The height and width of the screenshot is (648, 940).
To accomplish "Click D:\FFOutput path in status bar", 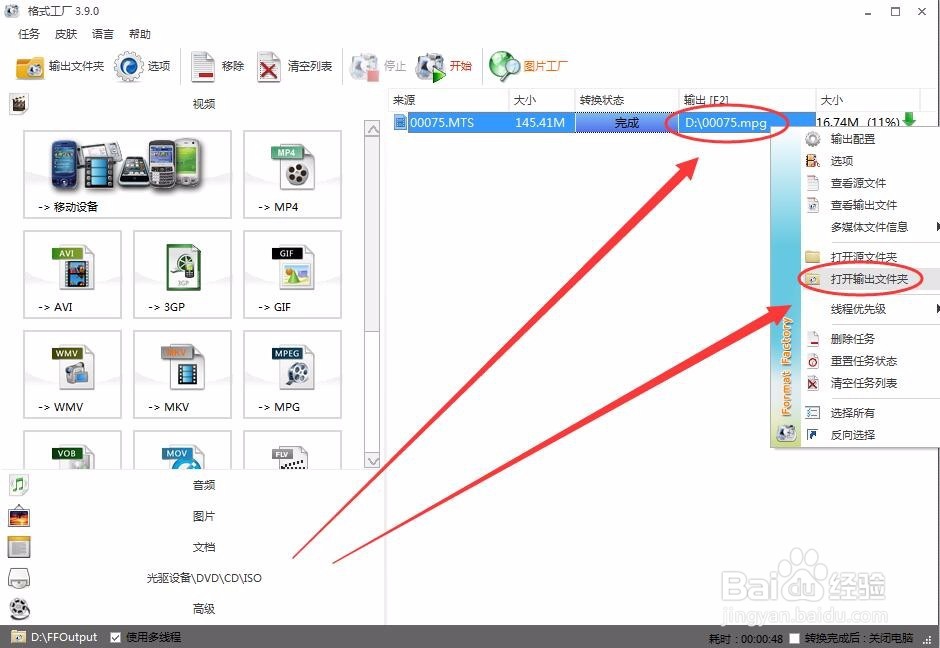I will point(64,637).
